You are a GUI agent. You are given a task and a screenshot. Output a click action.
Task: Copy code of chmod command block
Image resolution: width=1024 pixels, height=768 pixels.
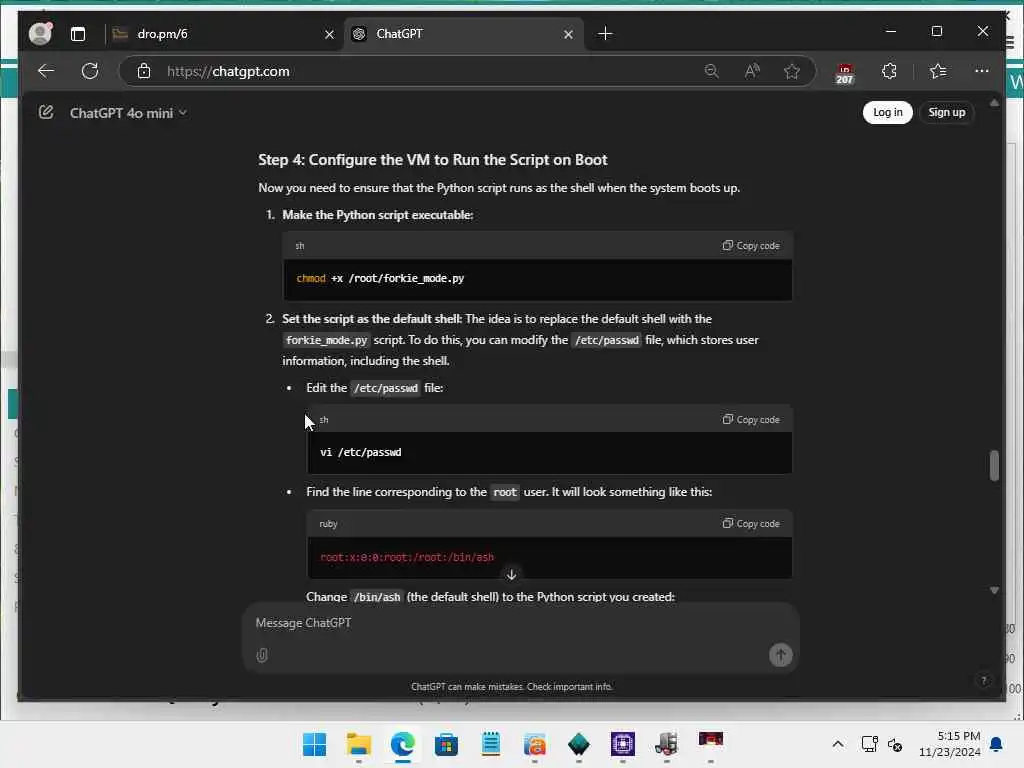pyautogui.click(x=751, y=246)
